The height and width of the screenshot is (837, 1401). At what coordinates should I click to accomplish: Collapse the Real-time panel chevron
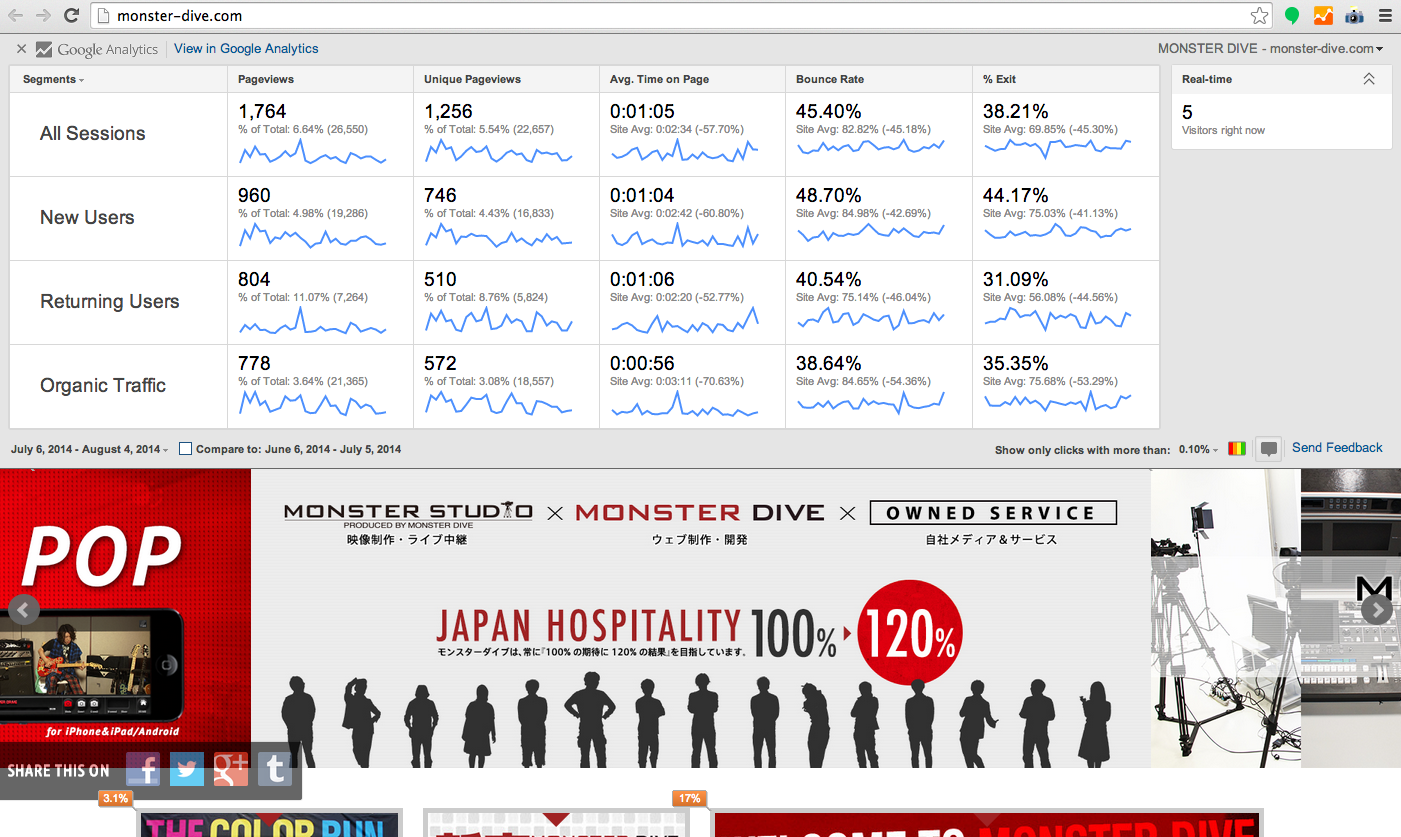click(1369, 79)
